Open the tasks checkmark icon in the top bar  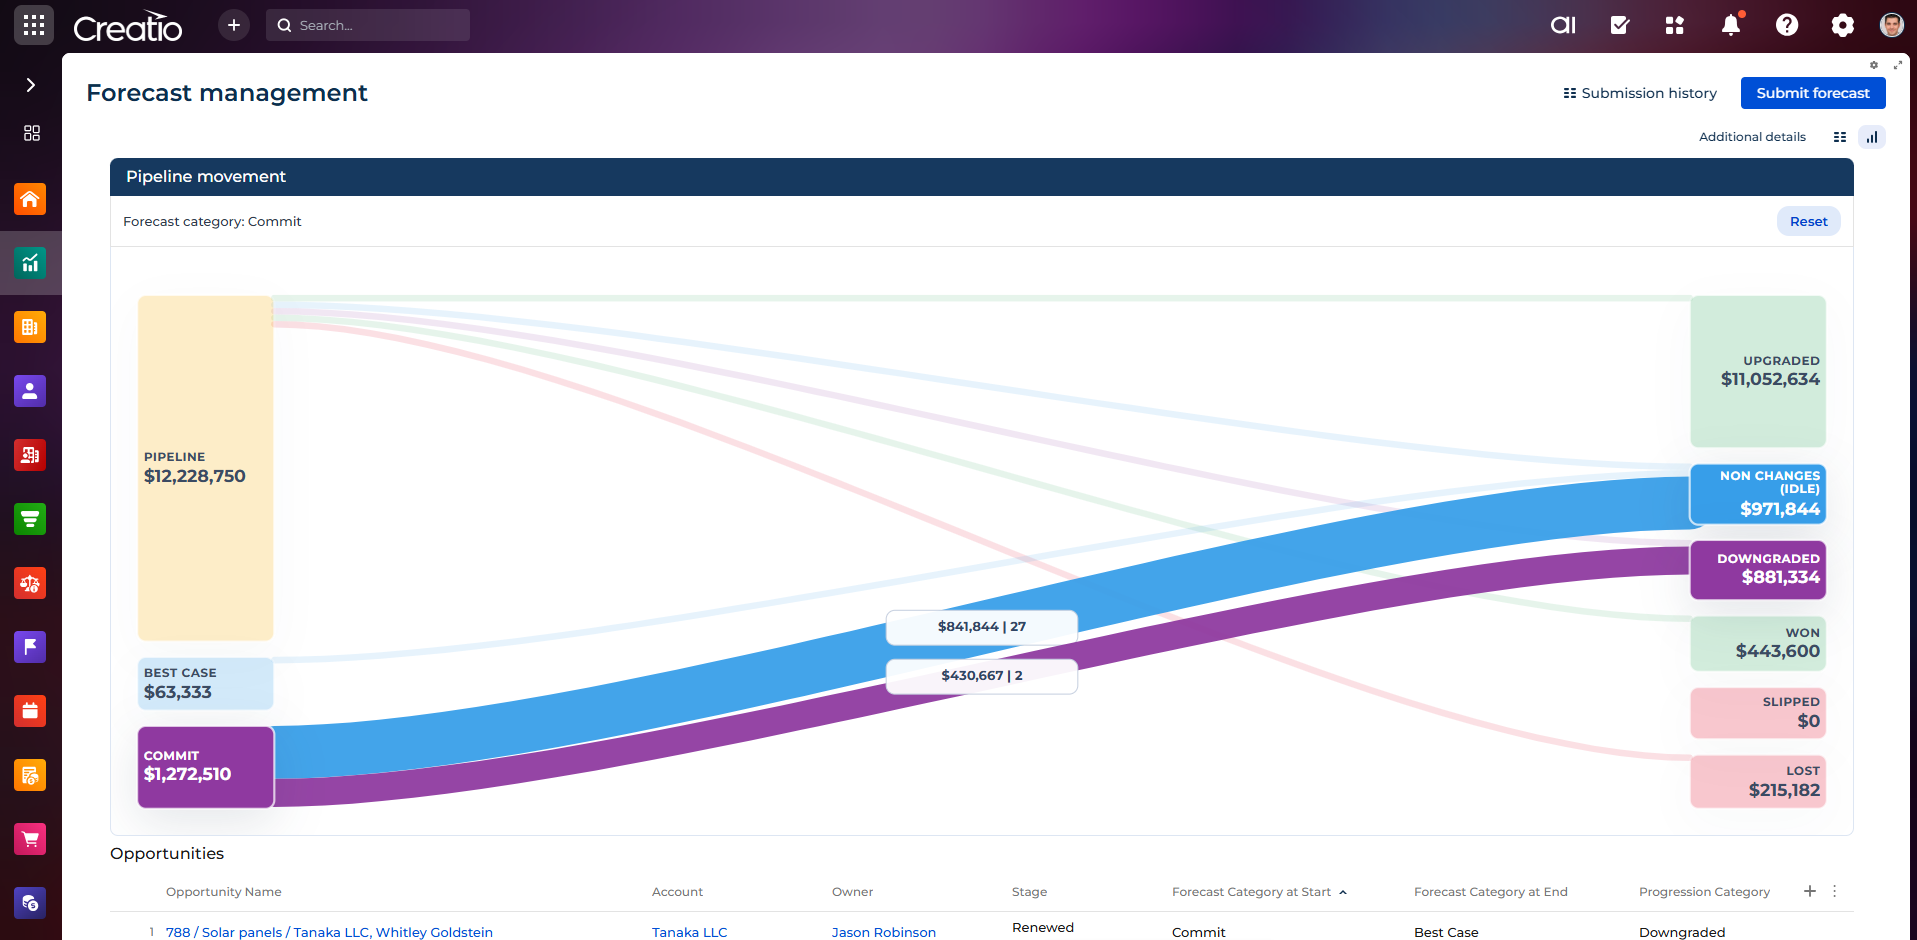[x=1620, y=25]
